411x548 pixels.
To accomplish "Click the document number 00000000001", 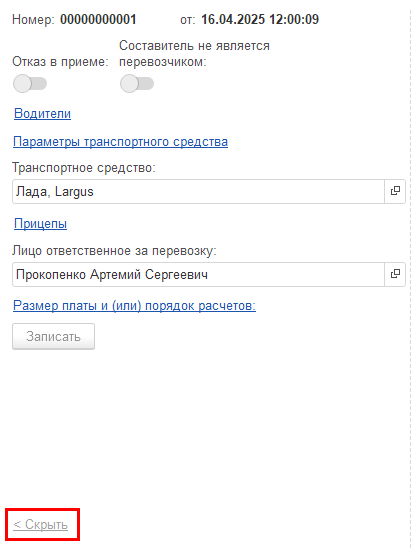I will click(x=98, y=19).
